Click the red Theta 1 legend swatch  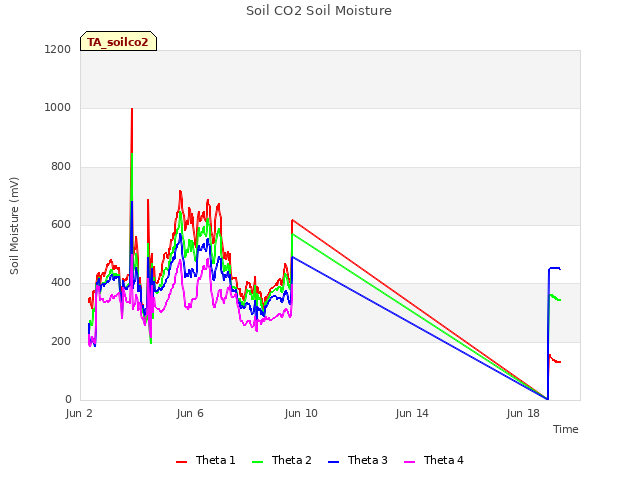click(181, 462)
